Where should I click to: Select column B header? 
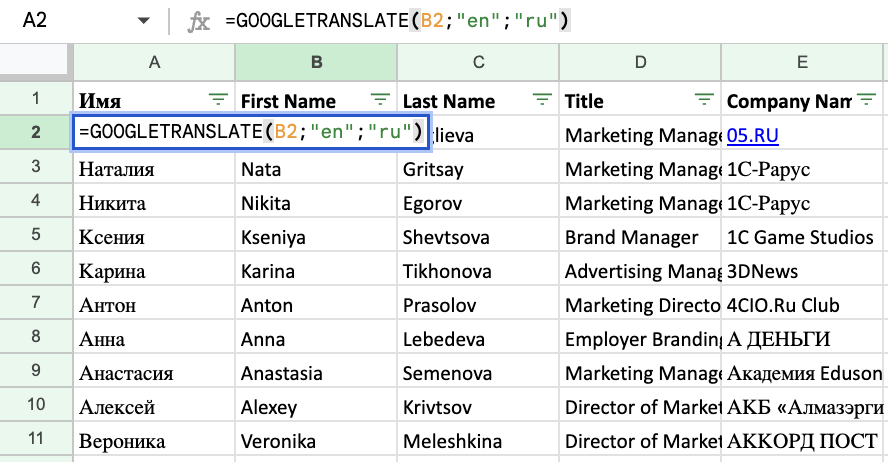316,62
